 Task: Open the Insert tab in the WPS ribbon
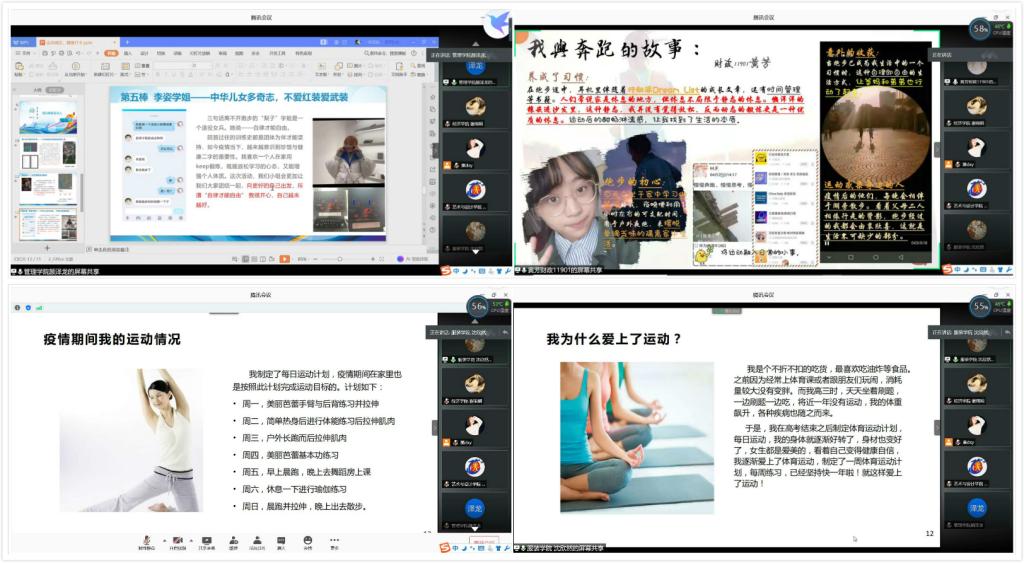(128, 53)
